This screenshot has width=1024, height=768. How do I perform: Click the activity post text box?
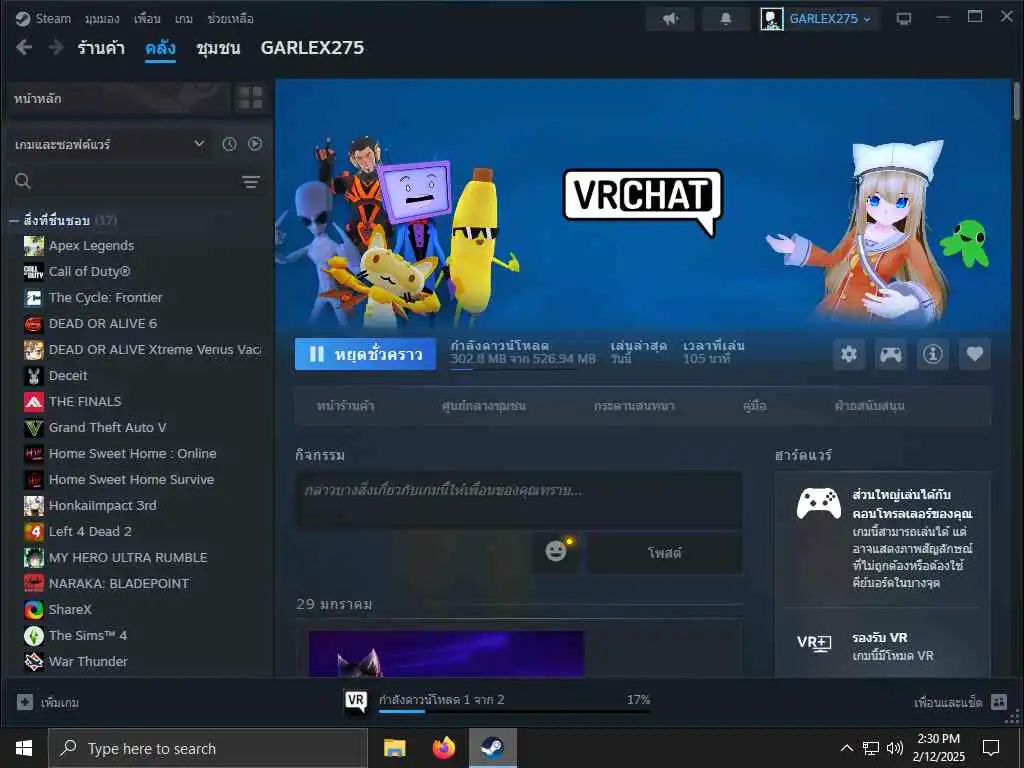click(519, 500)
